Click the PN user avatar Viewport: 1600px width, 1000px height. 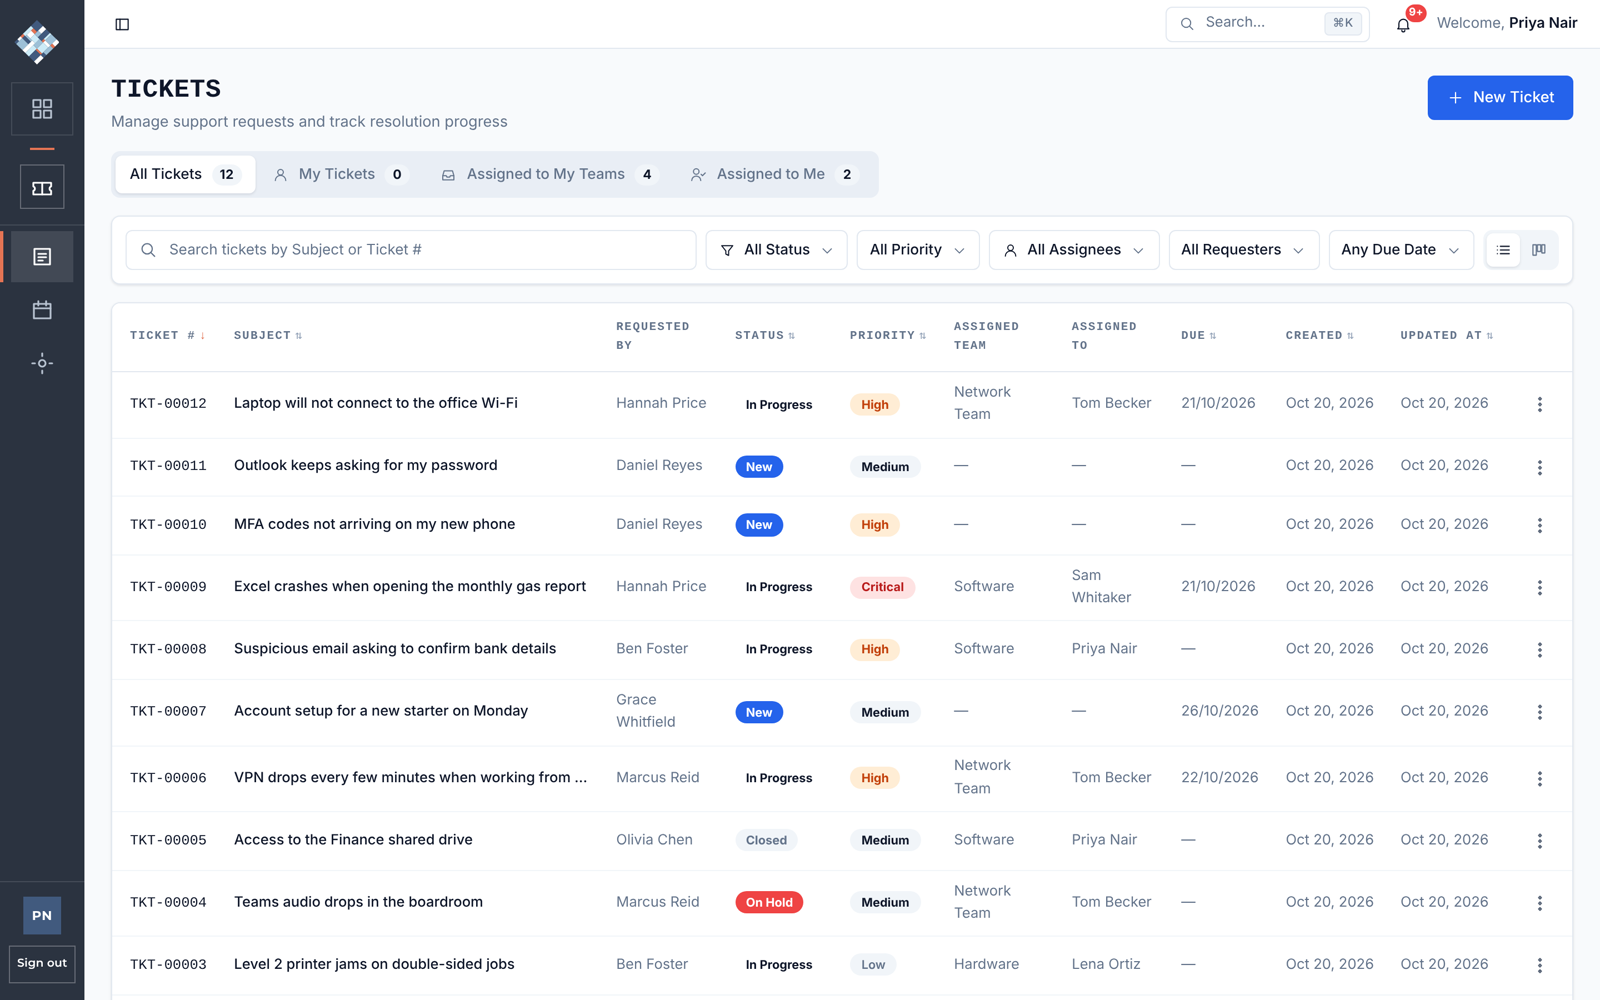42,915
